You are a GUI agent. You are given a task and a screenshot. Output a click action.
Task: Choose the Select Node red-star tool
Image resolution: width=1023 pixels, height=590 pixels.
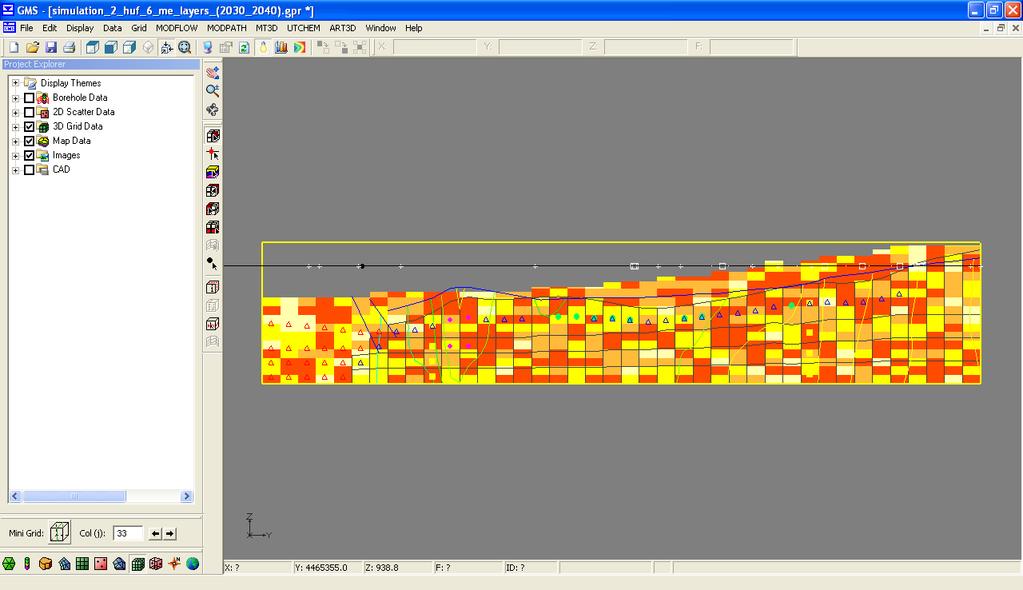(213, 154)
